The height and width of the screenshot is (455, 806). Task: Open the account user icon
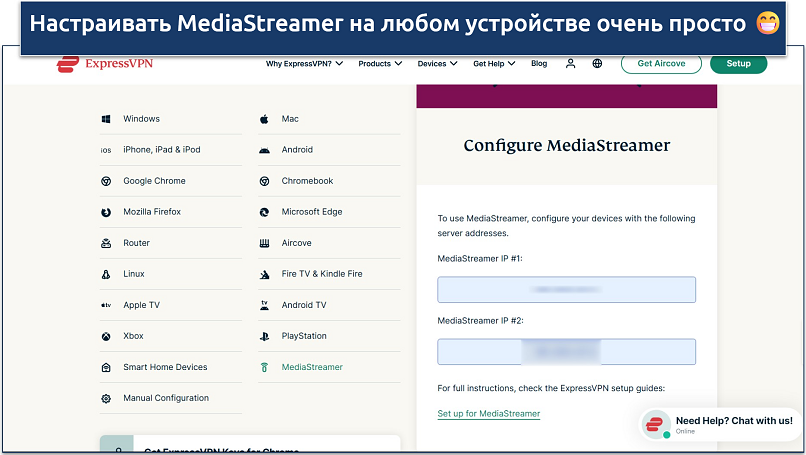click(x=570, y=64)
